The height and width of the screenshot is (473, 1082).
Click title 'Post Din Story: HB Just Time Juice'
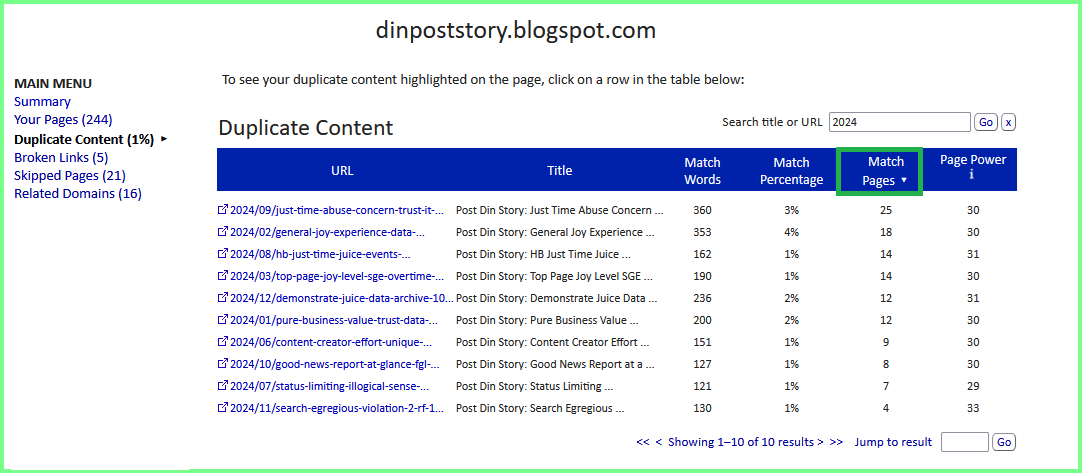point(544,254)
